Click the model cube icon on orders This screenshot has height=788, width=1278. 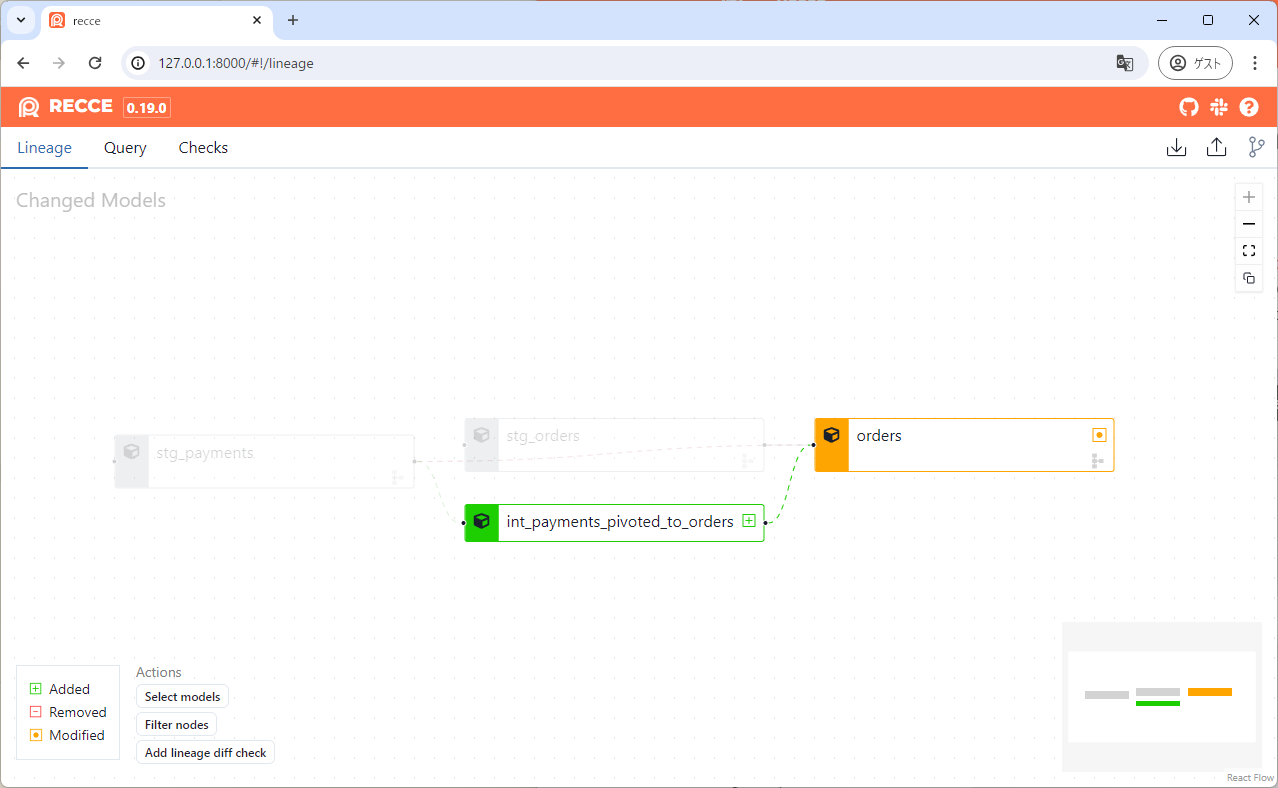[831, 435]
